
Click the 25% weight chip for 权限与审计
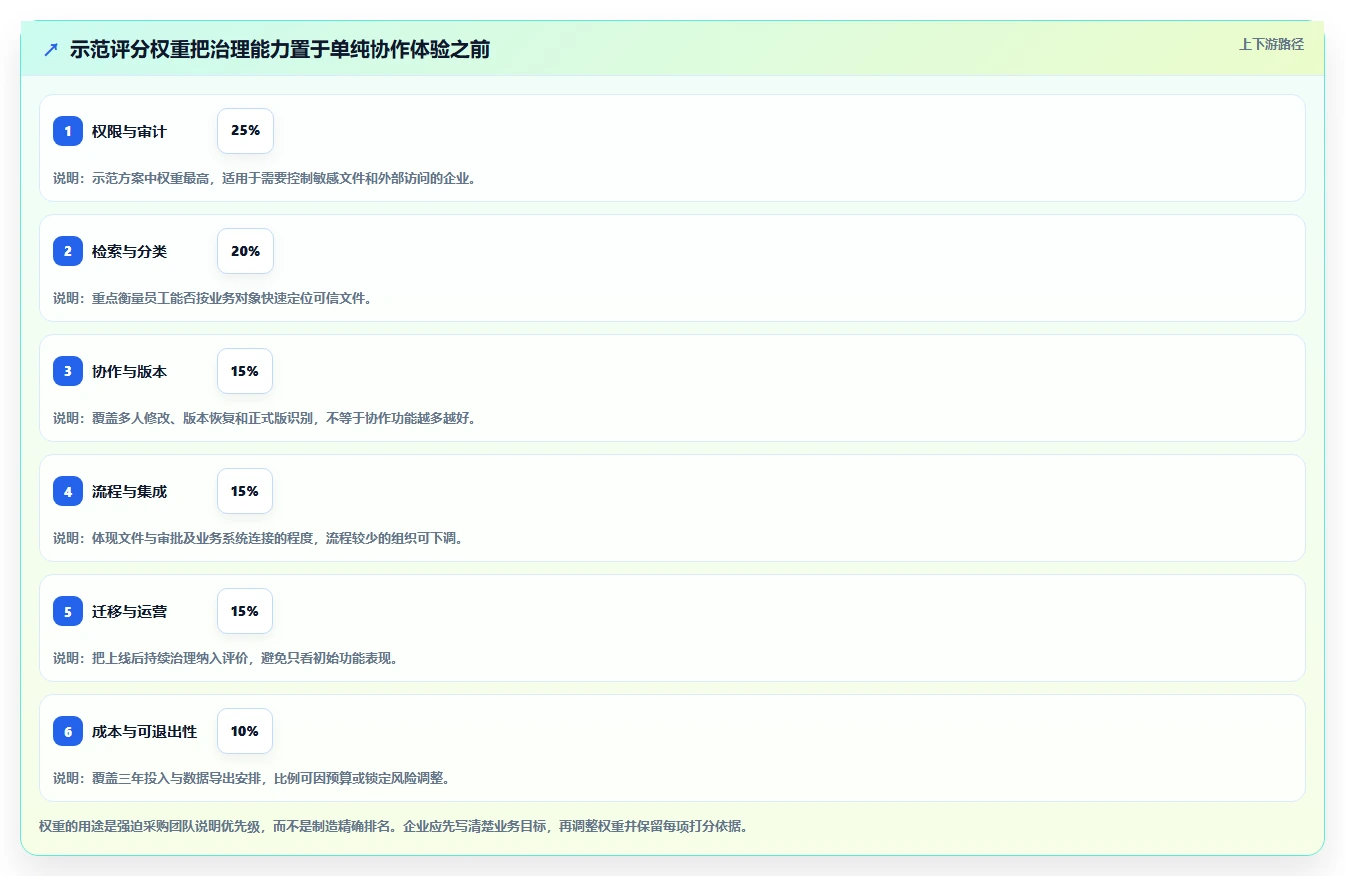[x=245, y=131]
